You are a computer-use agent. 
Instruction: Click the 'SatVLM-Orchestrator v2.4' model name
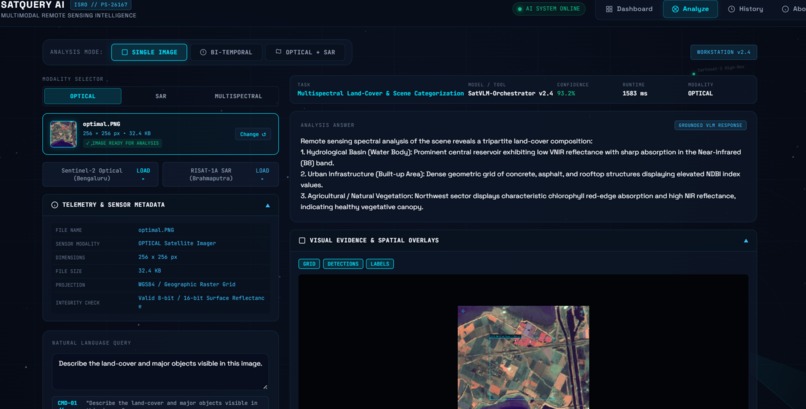pos(510,94)
